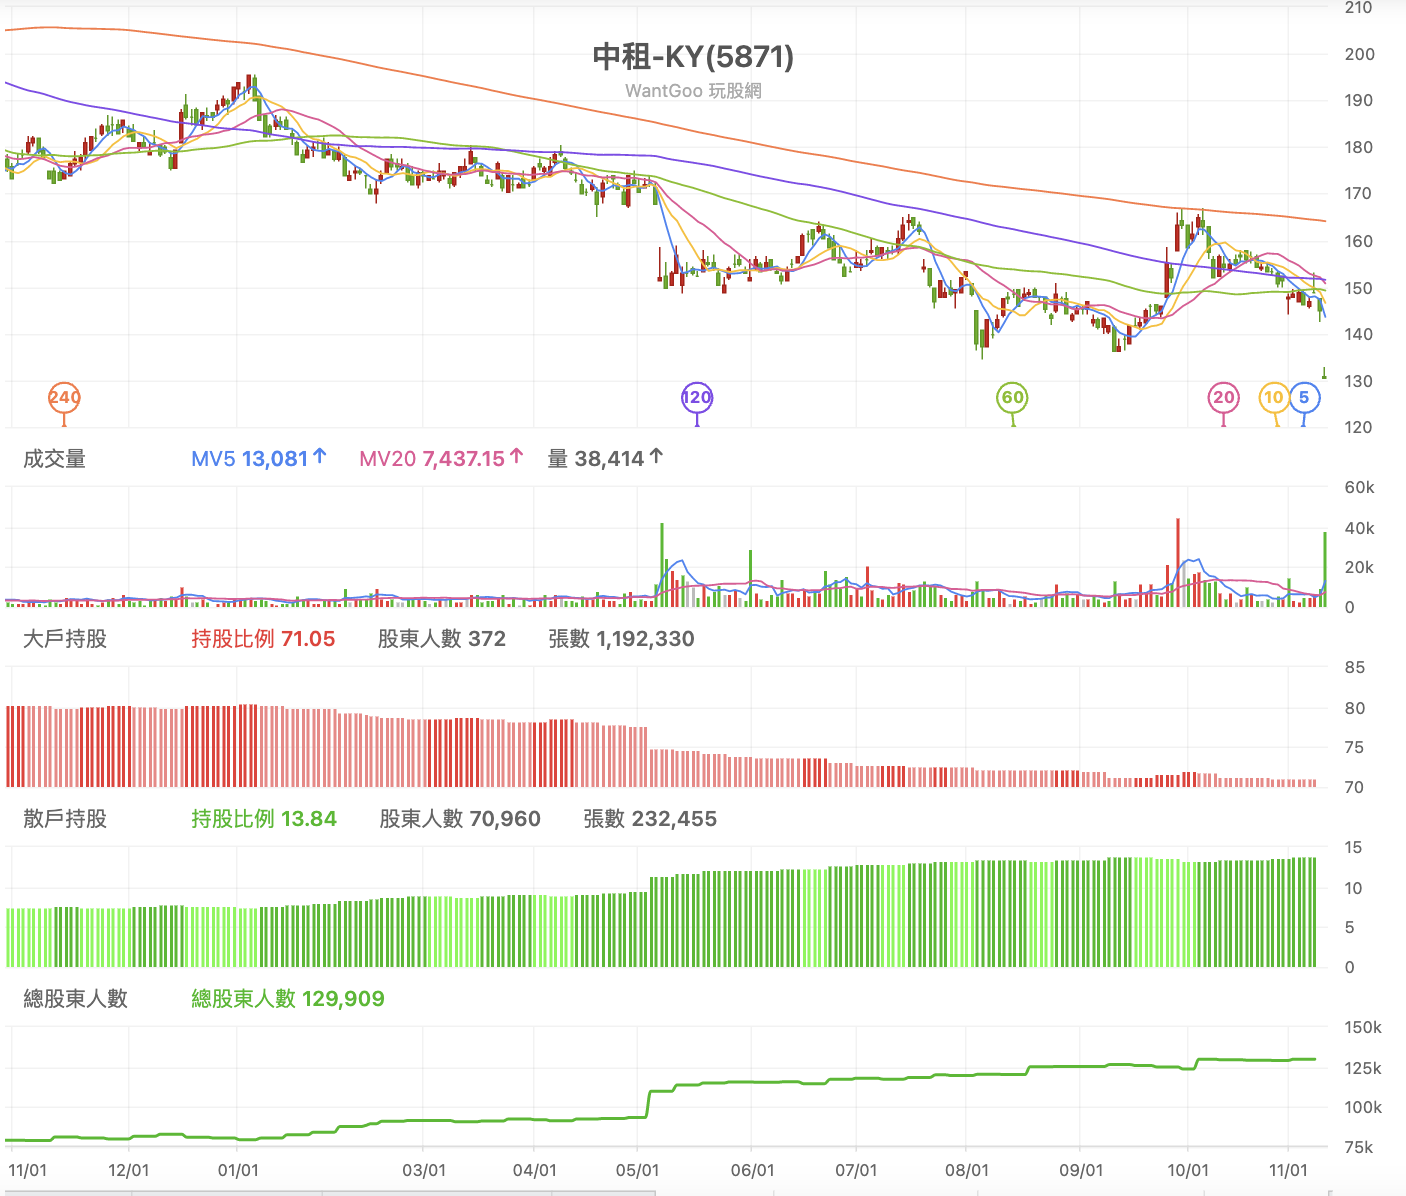Click the MV20 7,437.15 volume indicator
Screen dimensions: 1406x1196
point(441,459)
